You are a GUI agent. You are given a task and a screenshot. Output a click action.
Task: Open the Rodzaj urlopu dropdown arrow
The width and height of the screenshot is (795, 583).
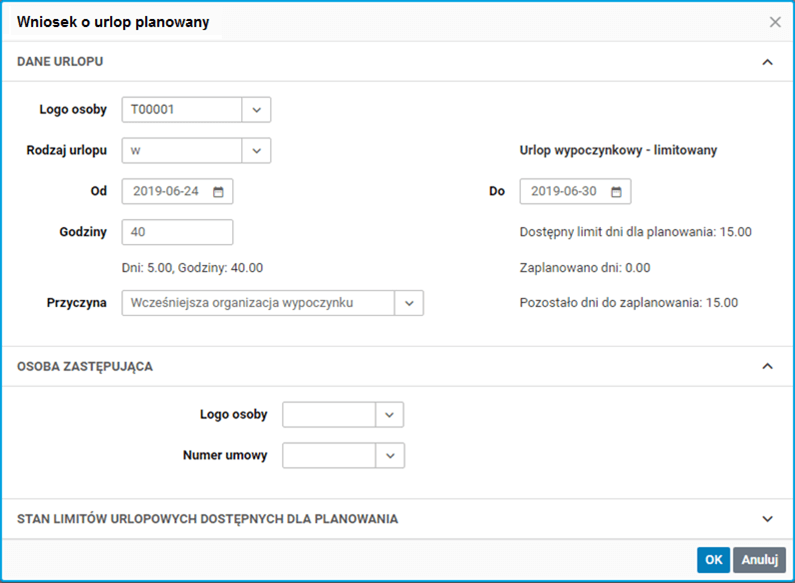[x=256, y=150]
